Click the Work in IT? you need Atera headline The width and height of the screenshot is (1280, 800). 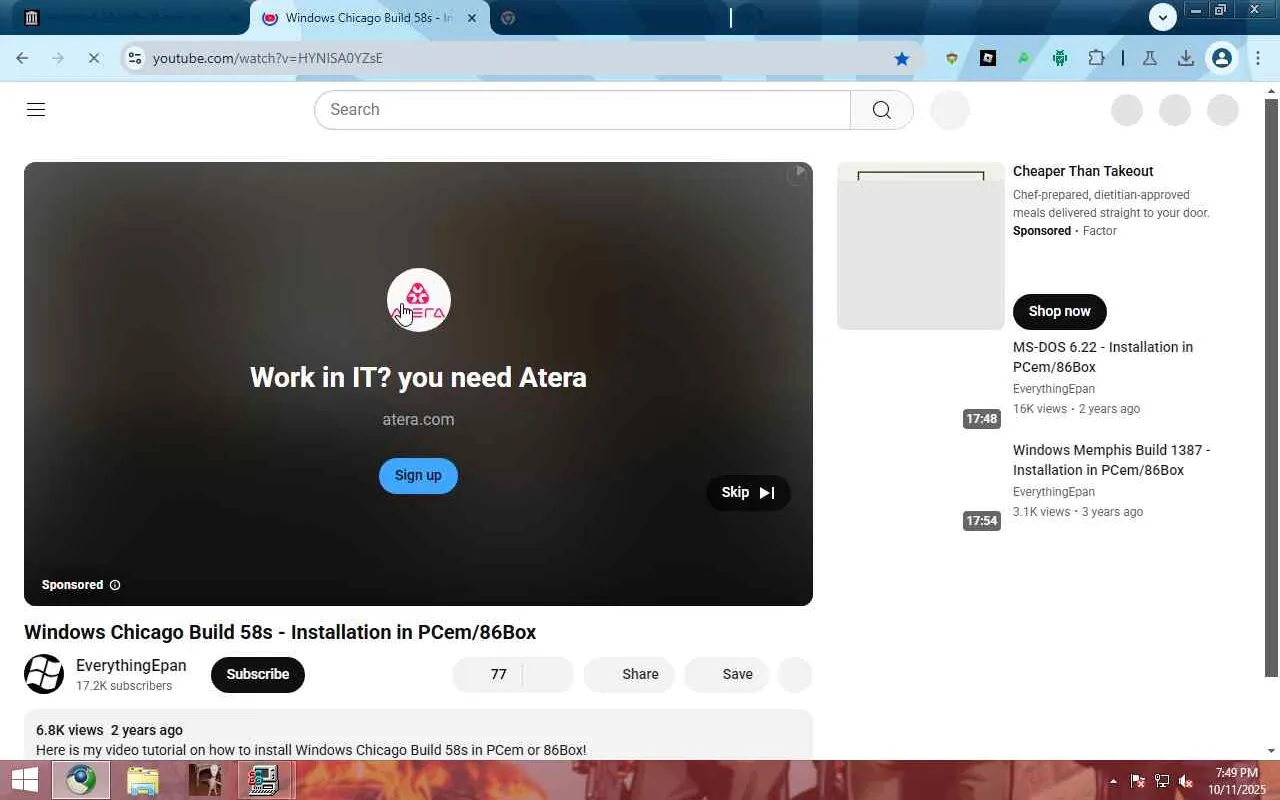[418, 378]
